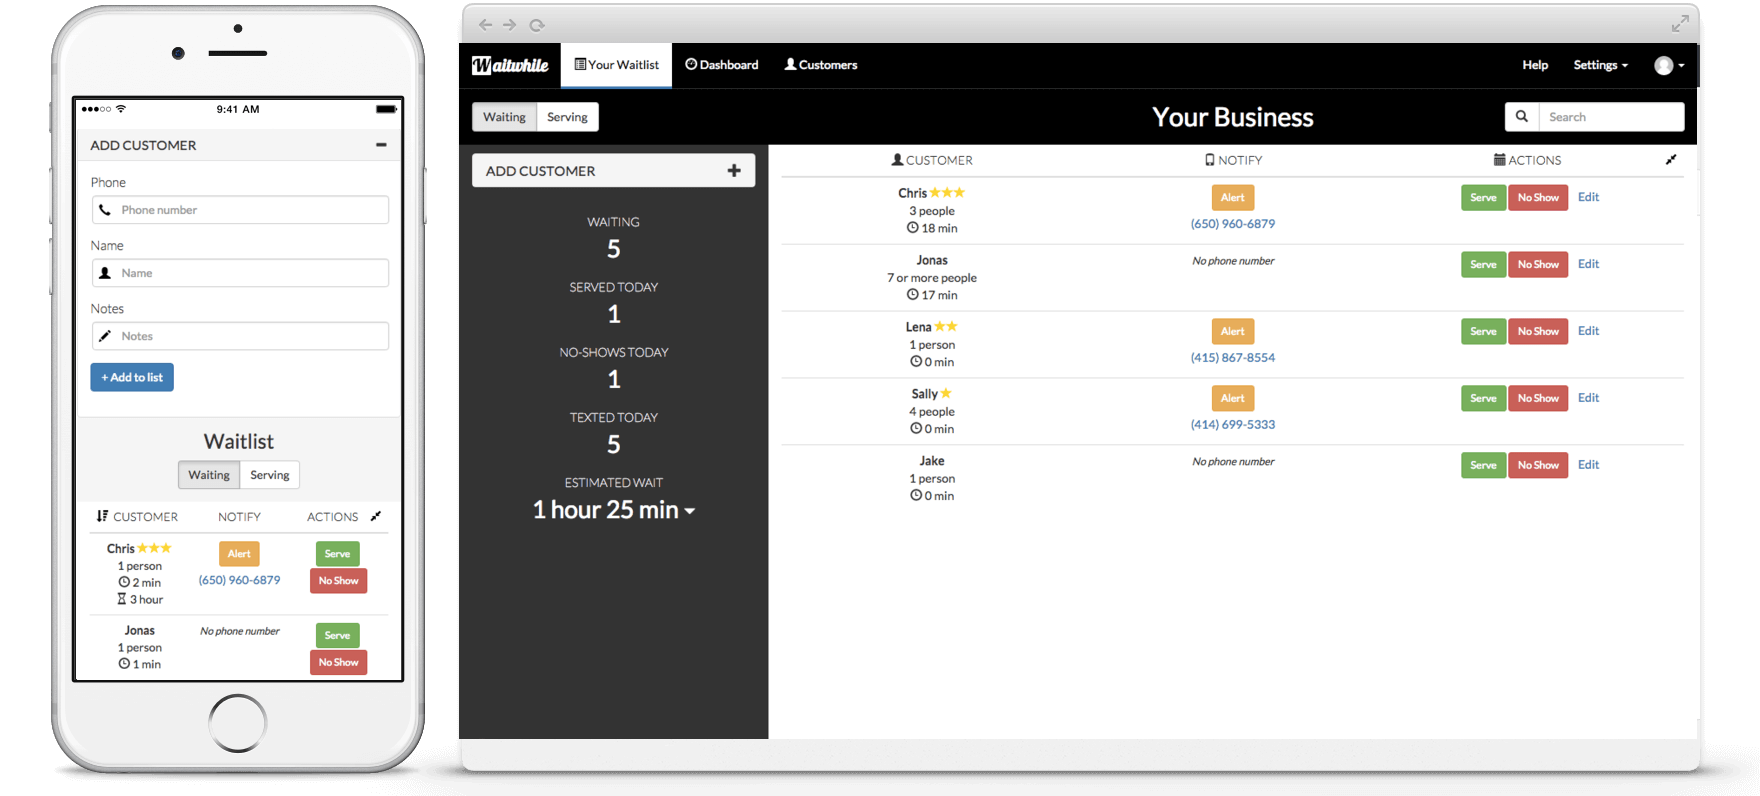This screenshot has width=1760, height=796.
Task: Click browser fullscreen icon
Action: (1680, 23)
